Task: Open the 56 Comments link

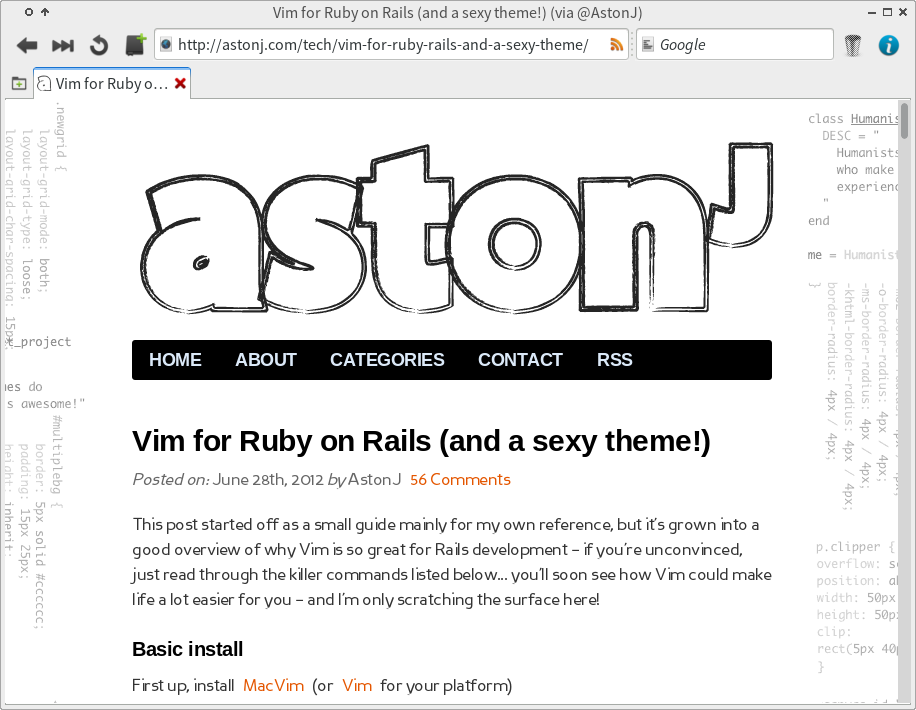Action: (460, 480)
